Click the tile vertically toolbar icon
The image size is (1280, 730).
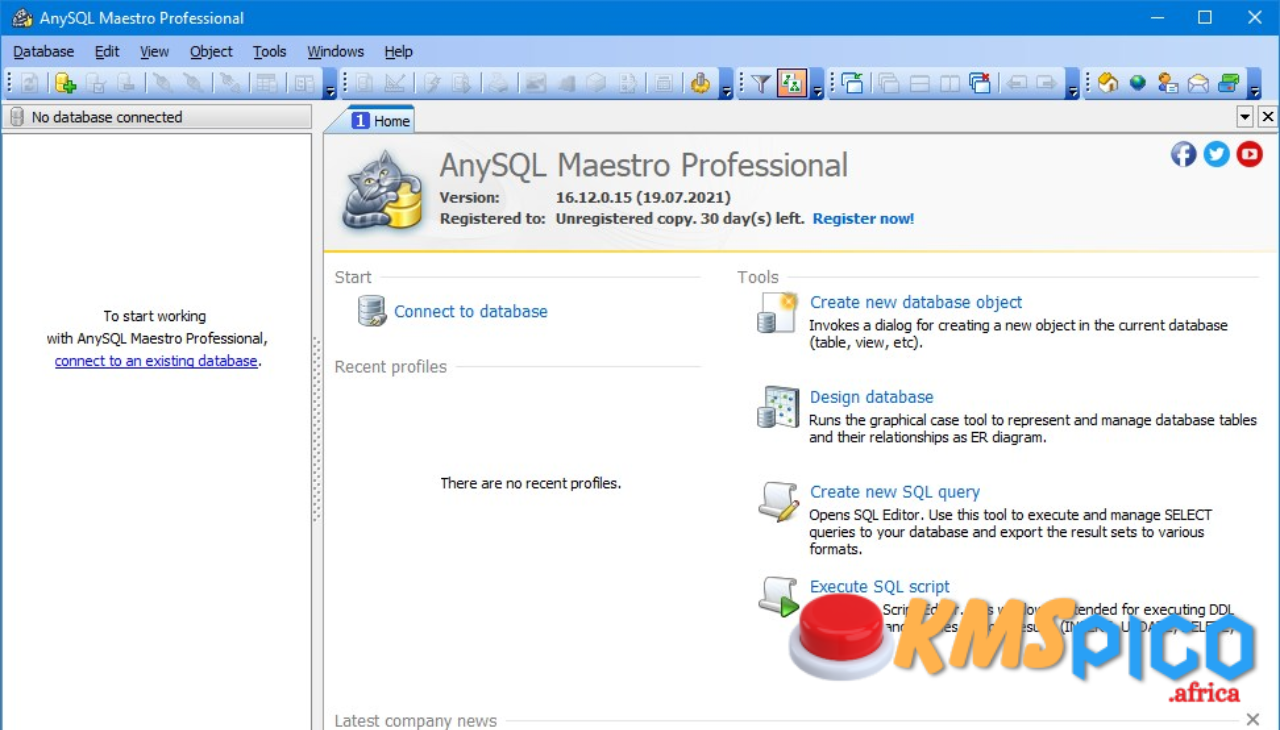point(950,84)
